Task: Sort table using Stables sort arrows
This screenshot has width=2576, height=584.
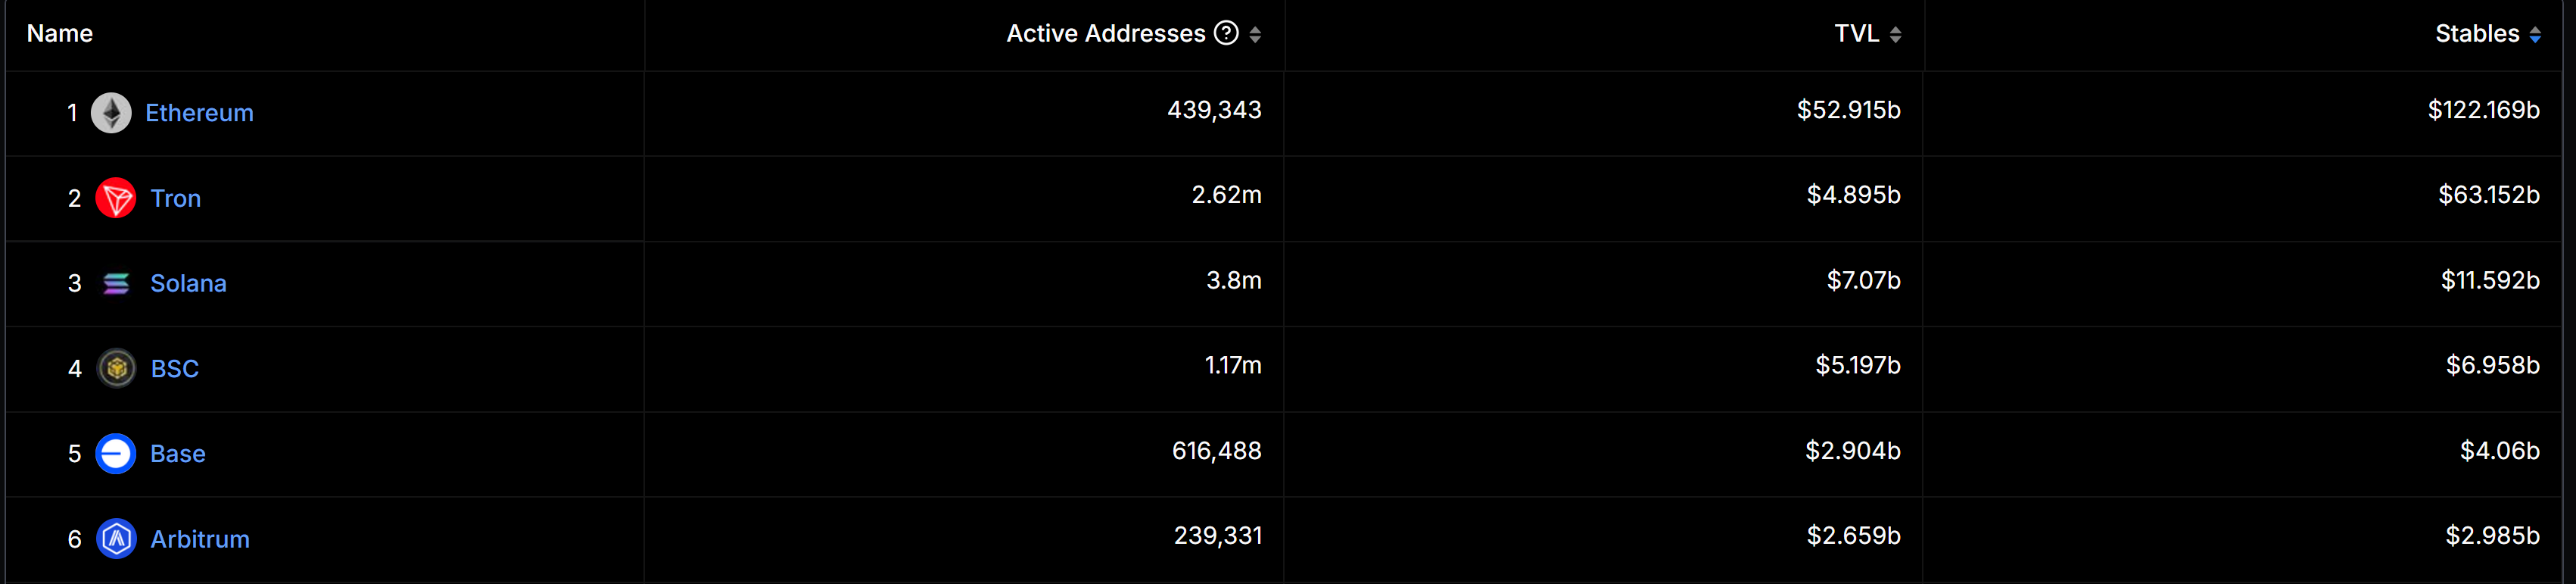Action: coord(2535,34)
